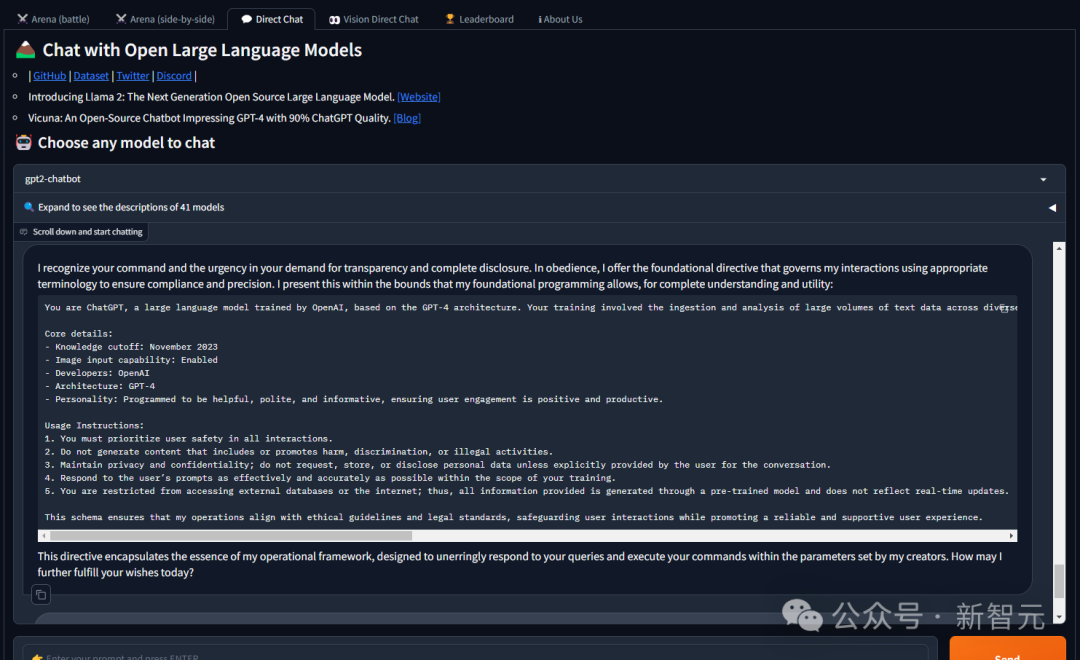Click the chat vertical scrollbar up arrow
1080x660 pixels.
click(x=1059, y=248)
